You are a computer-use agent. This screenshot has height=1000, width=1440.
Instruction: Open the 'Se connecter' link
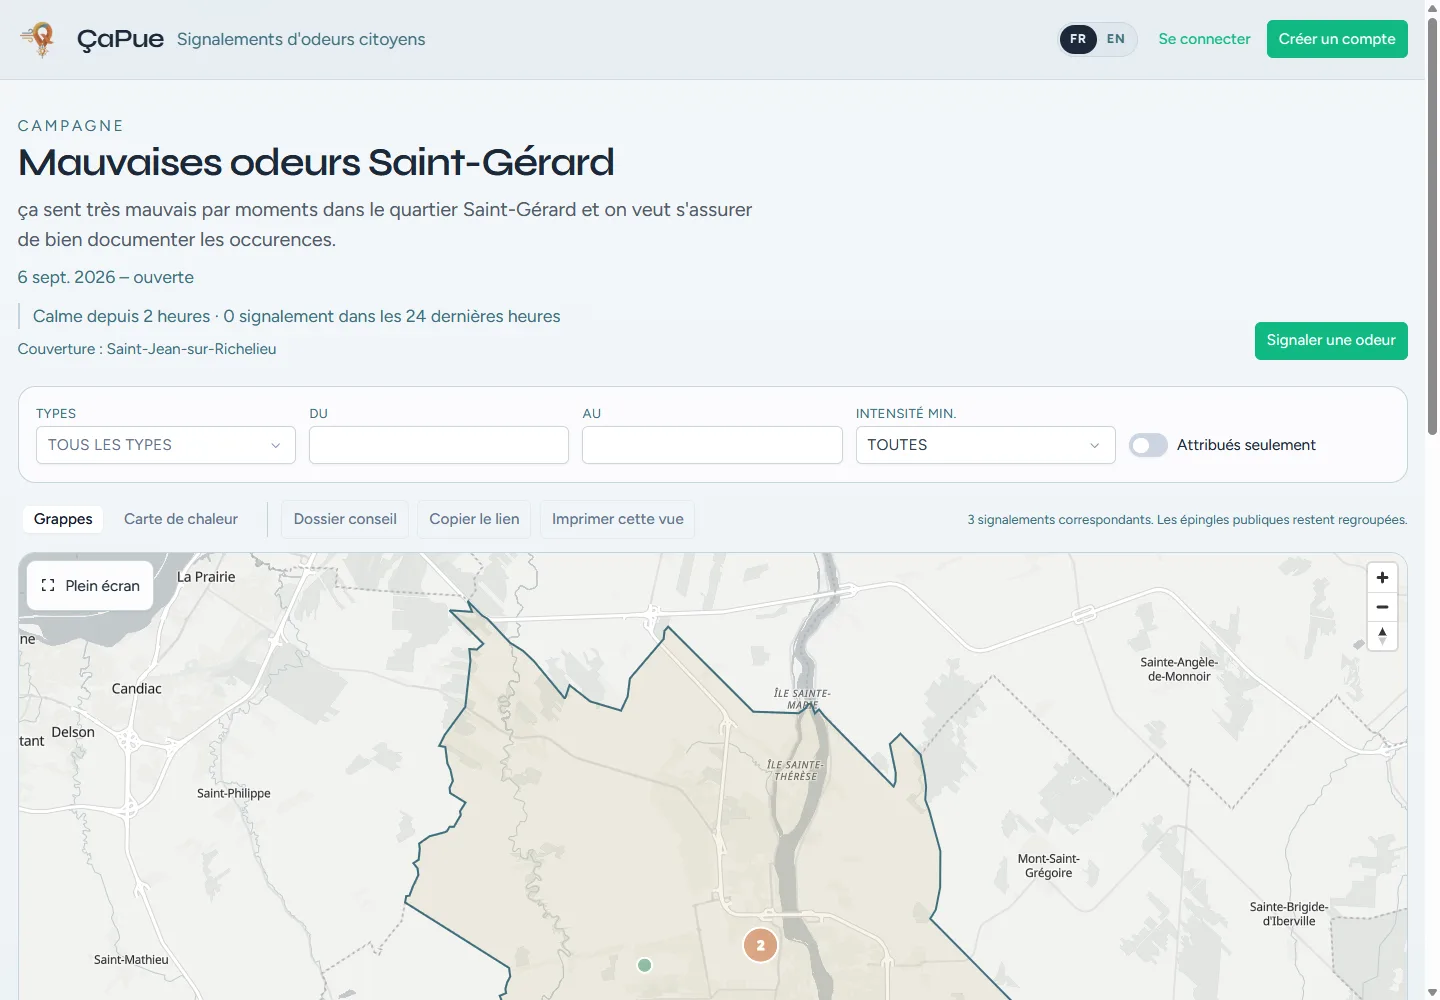1204,39
